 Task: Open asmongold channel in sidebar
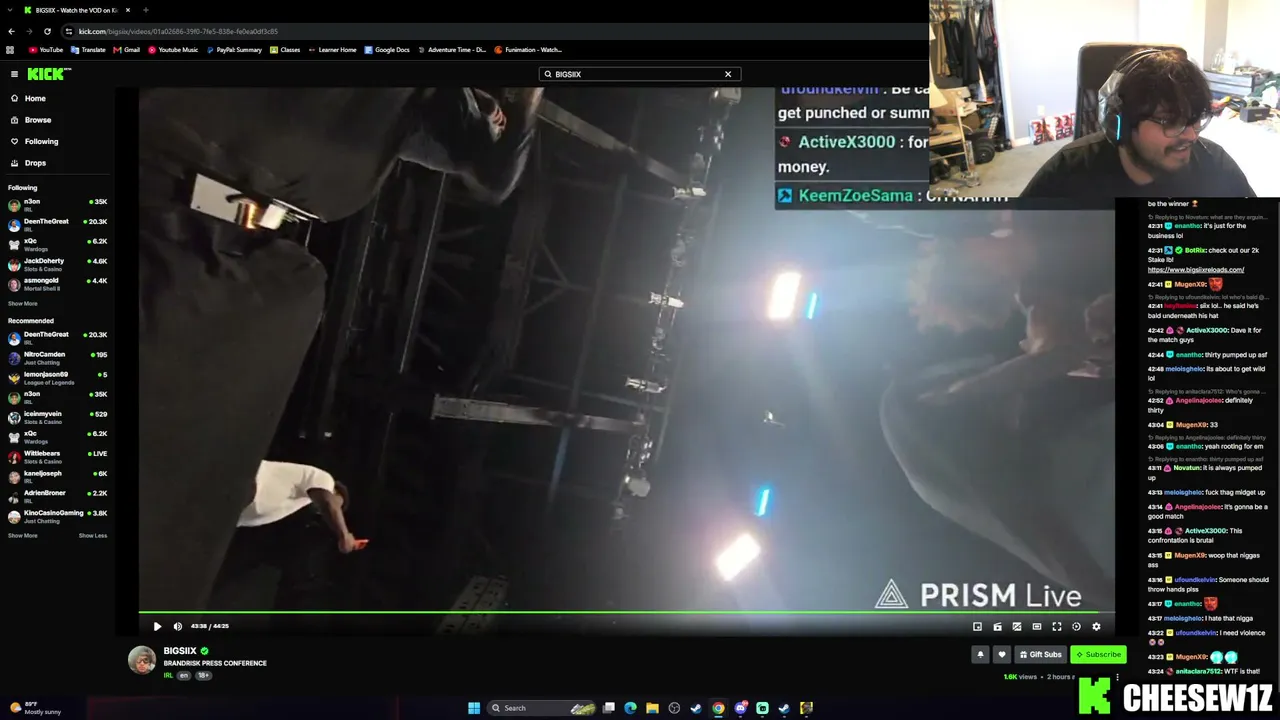click(57, 284)
